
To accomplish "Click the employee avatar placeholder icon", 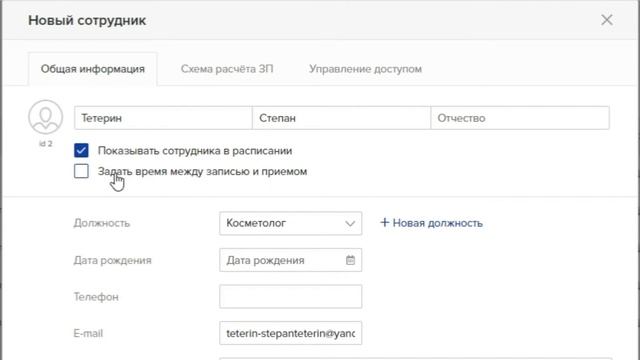I will pyautogui.click(x=45, y=117).
